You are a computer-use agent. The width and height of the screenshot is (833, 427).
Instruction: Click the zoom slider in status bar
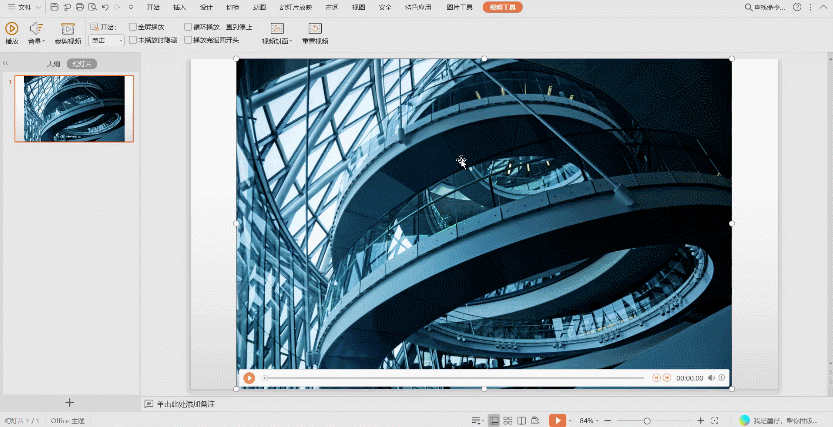[x=647, y=420]
